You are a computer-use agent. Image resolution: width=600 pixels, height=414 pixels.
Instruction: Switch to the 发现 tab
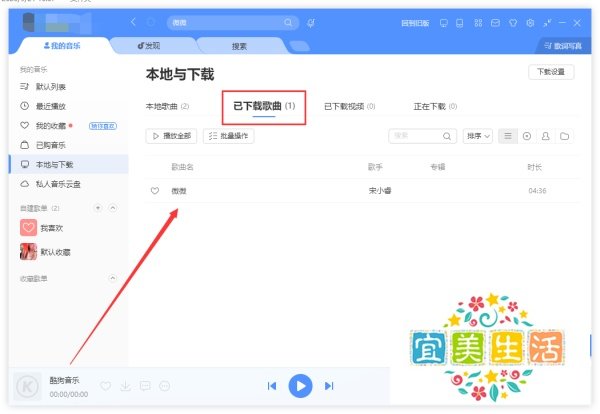(x=149, y=46)
